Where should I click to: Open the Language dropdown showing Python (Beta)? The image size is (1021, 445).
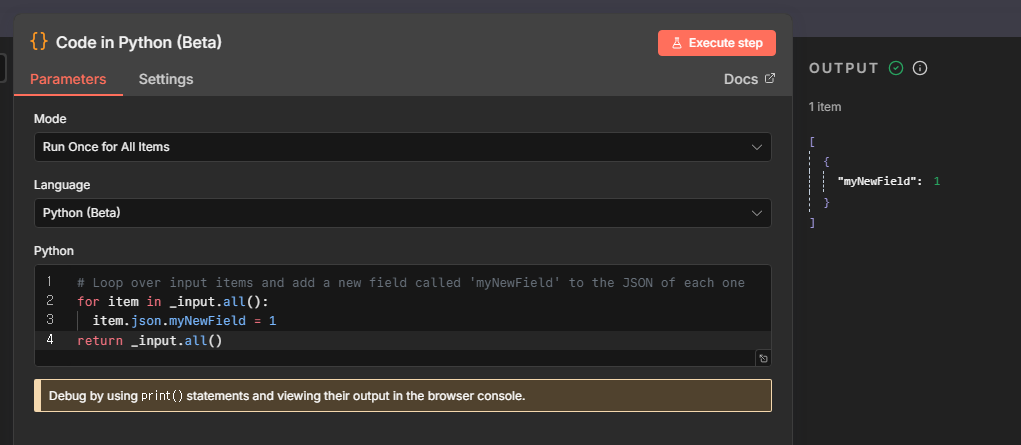tap(402, 213)
